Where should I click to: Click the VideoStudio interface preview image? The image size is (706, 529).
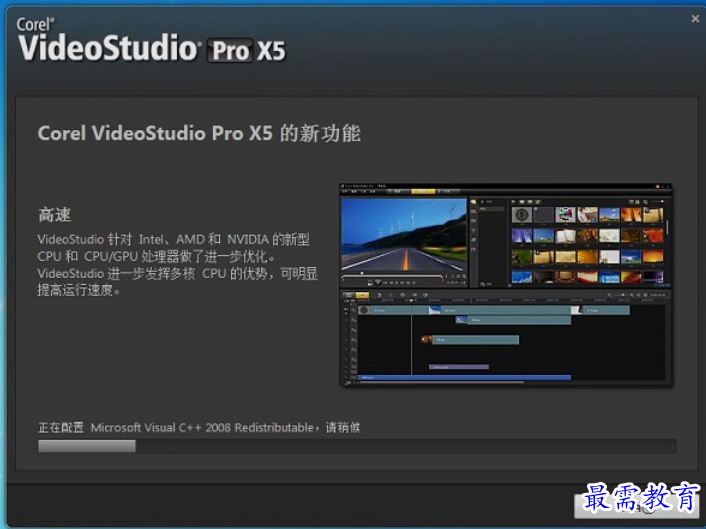click(x=506, y=285)
